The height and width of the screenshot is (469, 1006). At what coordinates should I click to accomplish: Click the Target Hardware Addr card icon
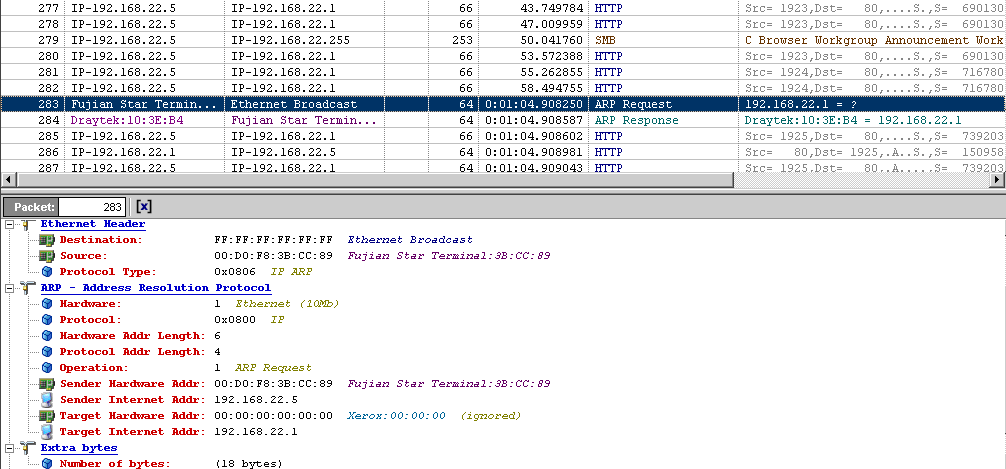tap(47, 416)
